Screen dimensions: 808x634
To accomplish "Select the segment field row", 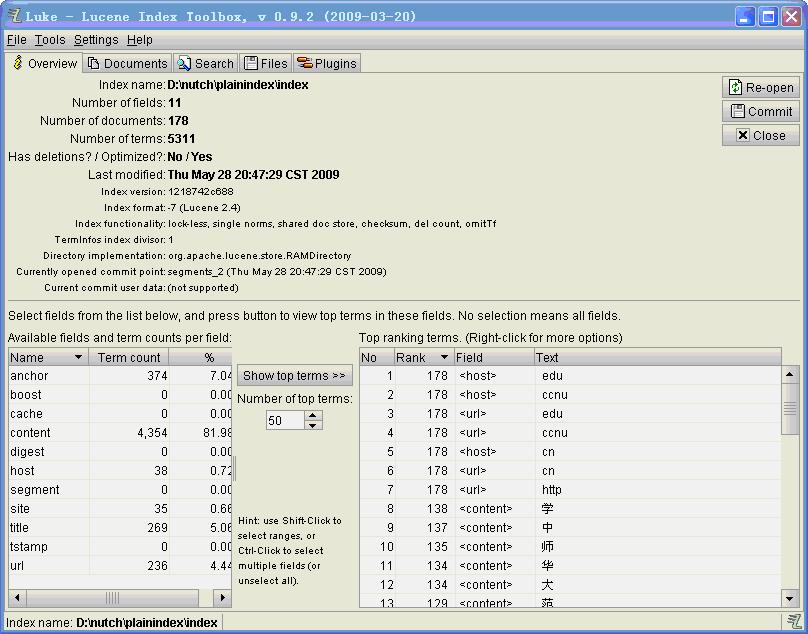I will click(120, 490).
